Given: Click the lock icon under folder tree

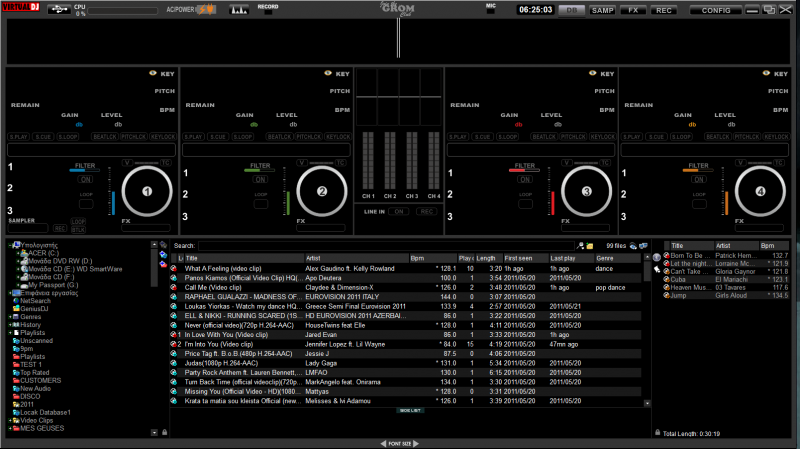Looking at the screenshot, I should pyautogui.click(x=164, y=432).
